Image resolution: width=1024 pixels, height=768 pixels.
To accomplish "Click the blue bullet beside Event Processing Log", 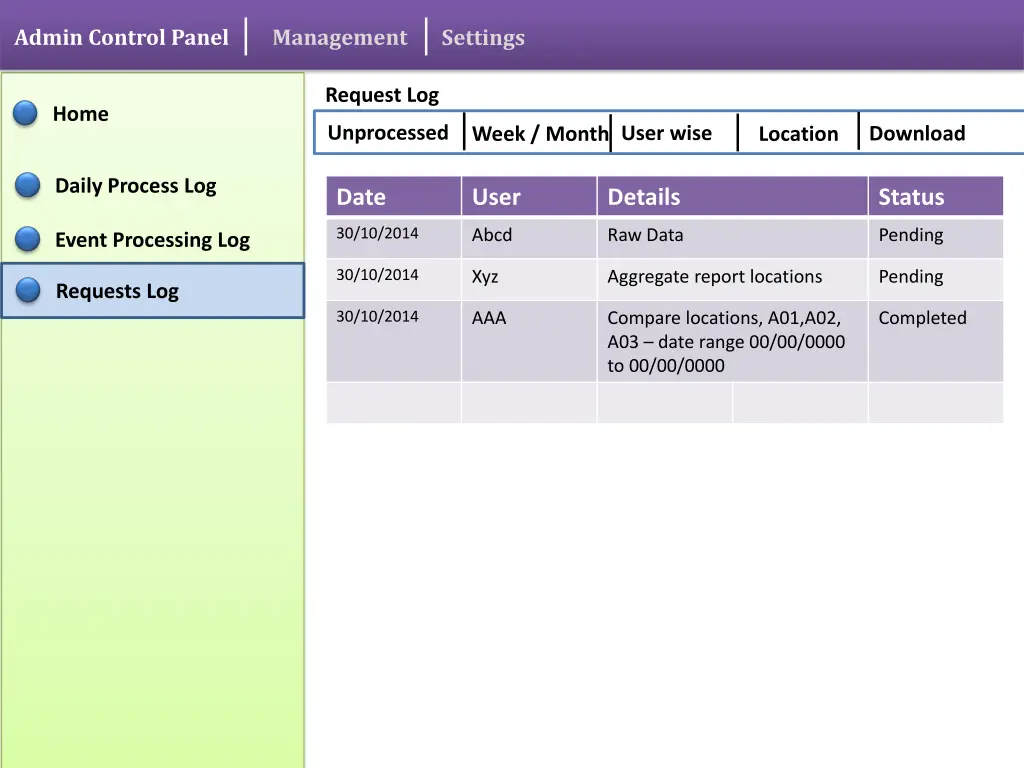I will [27, 240].
